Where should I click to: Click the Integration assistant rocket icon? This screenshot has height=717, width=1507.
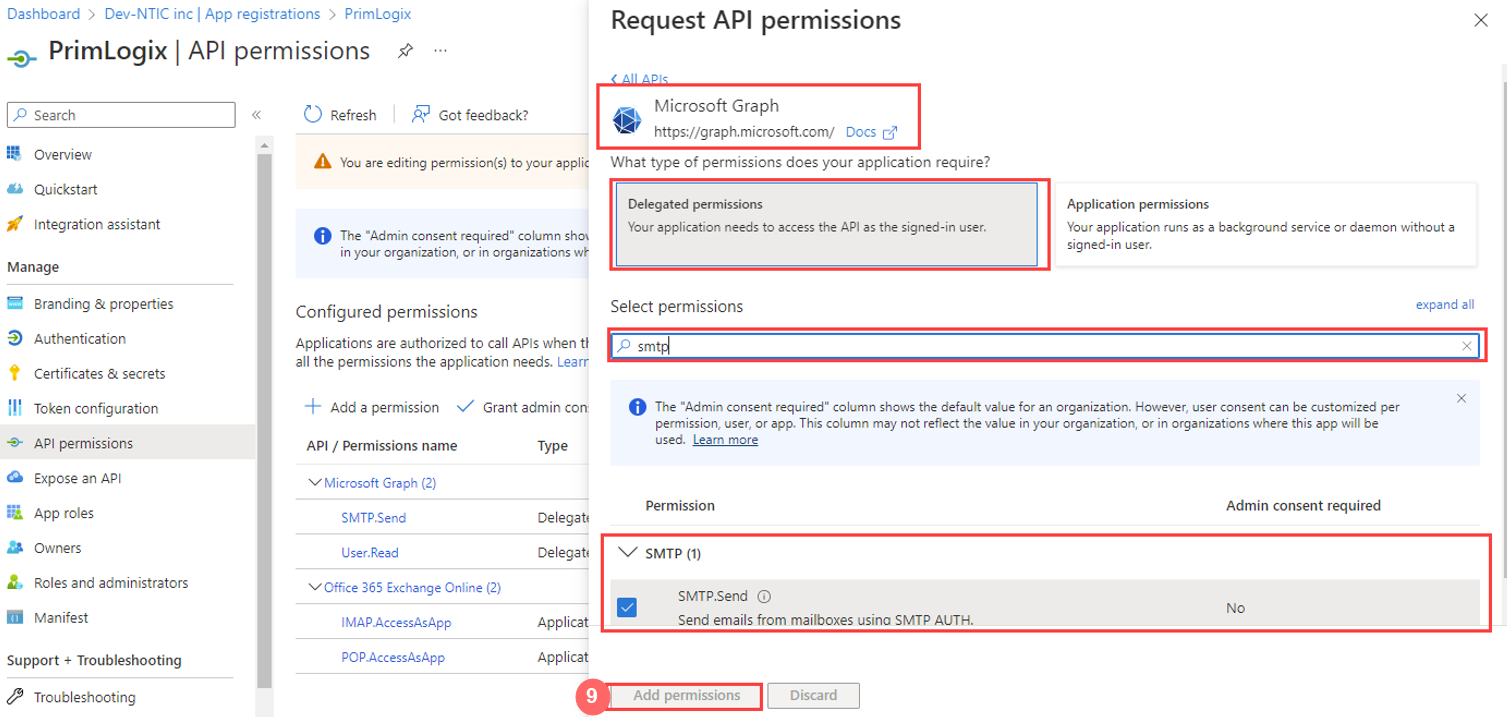15,224
